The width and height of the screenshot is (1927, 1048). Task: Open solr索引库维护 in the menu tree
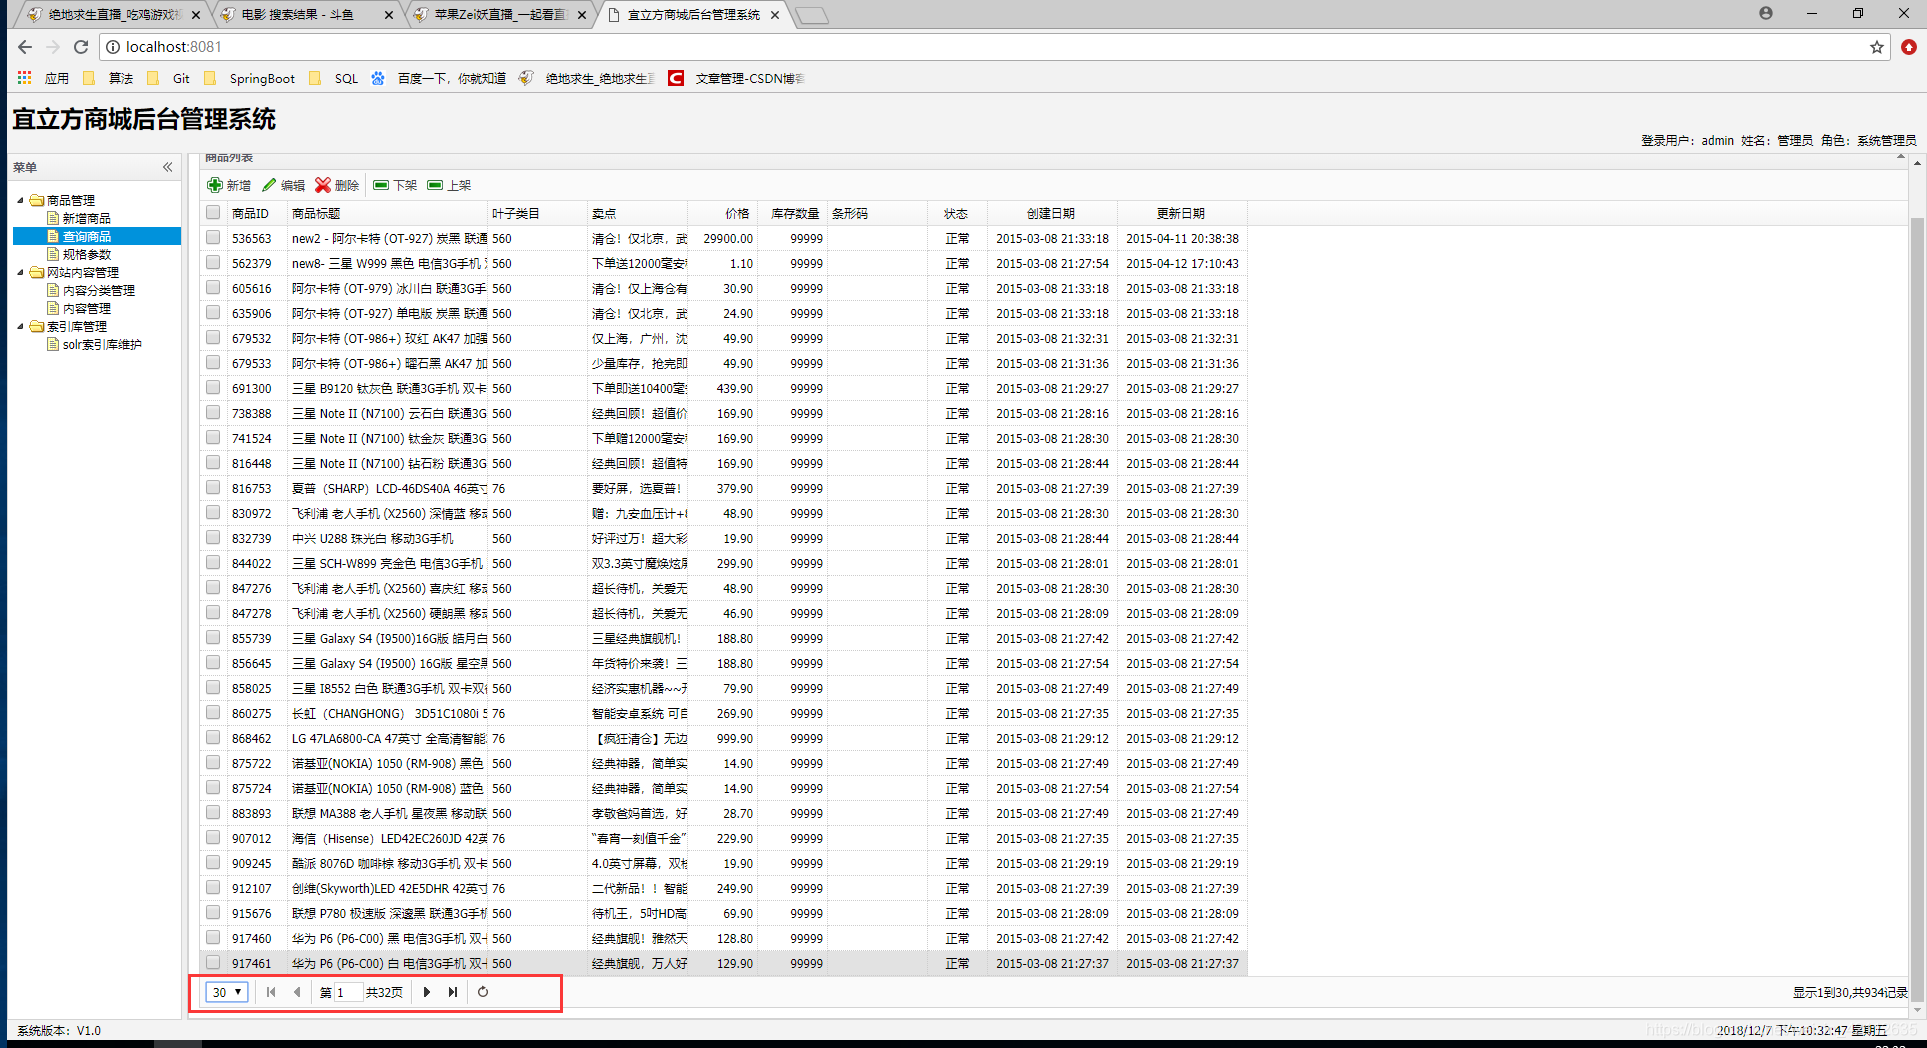click(102, 344)
